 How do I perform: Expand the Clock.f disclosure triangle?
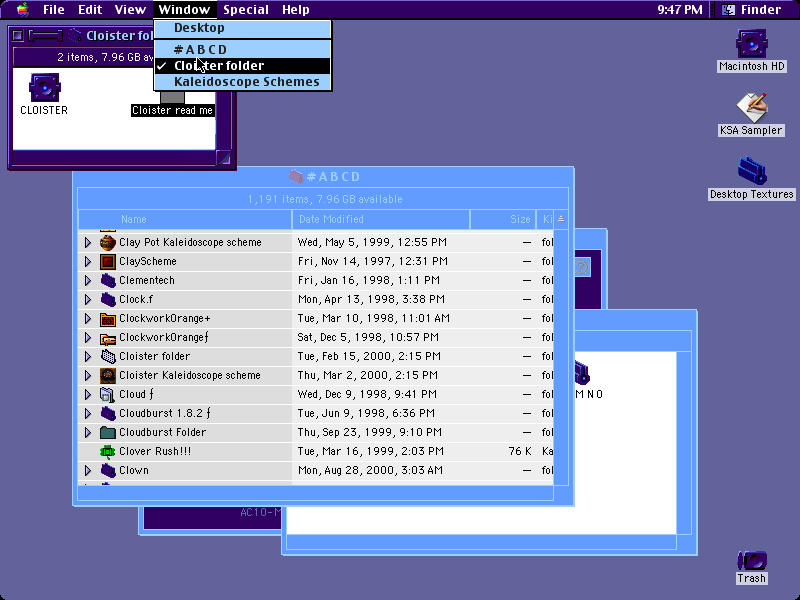pyautogui.click(x=88, y=299)
